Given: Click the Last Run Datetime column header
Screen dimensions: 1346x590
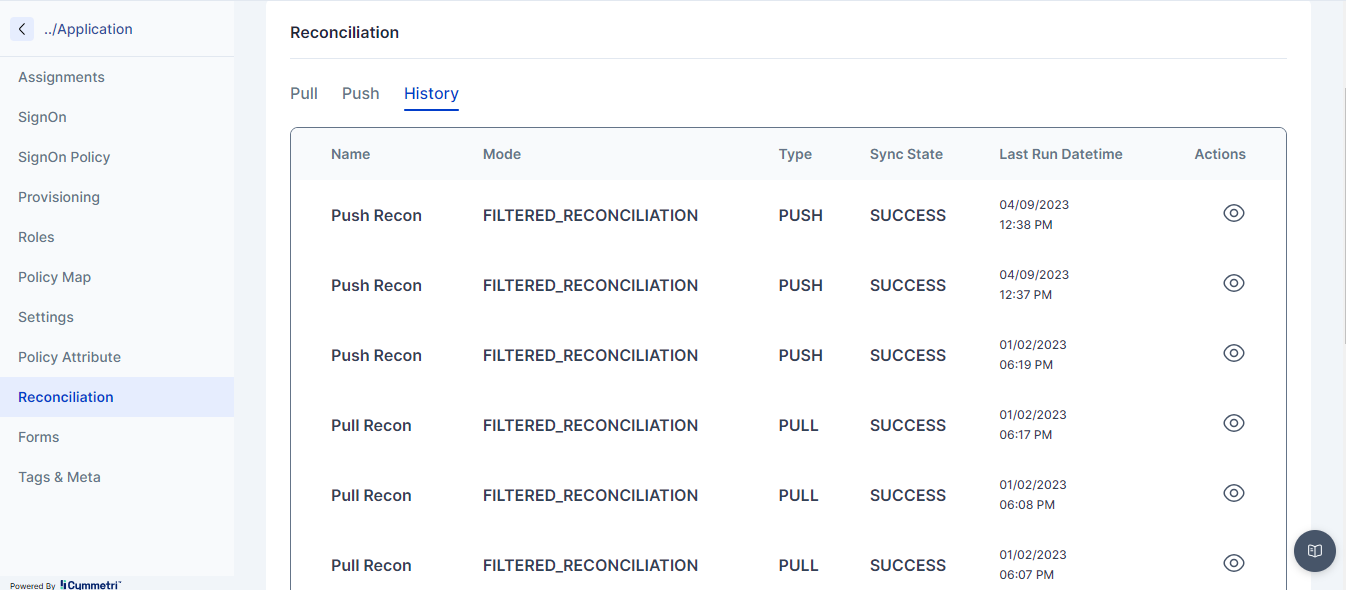Looking at the screenshot, I should [1060, 154].
